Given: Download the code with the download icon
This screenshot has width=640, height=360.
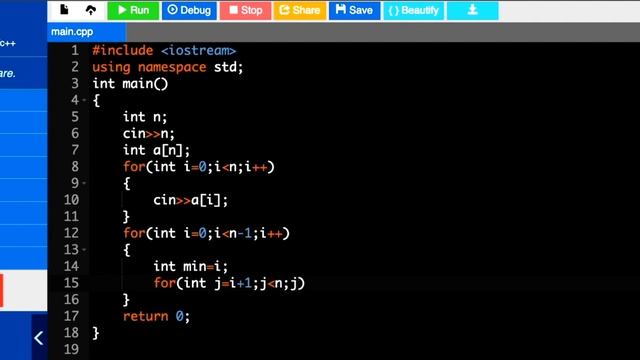Looking at the screenshot, I should coord(473,10).
